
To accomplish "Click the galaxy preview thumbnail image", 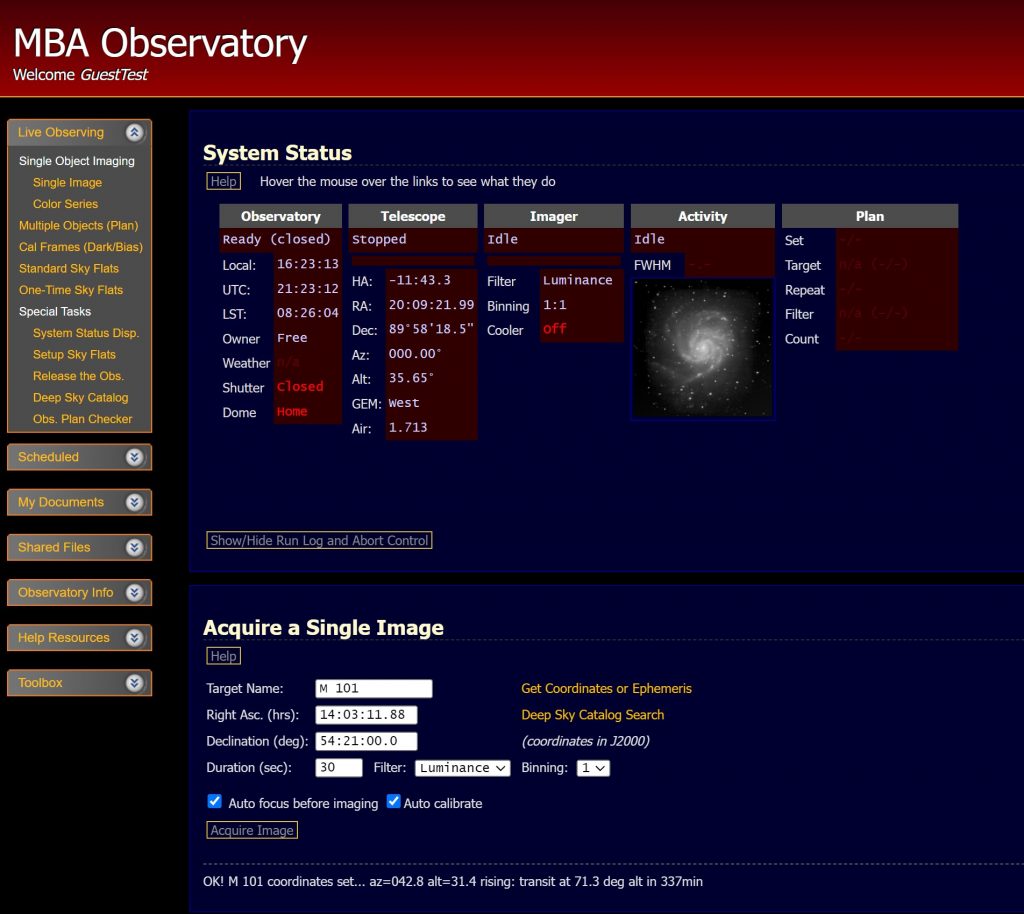I will point(702,349).
